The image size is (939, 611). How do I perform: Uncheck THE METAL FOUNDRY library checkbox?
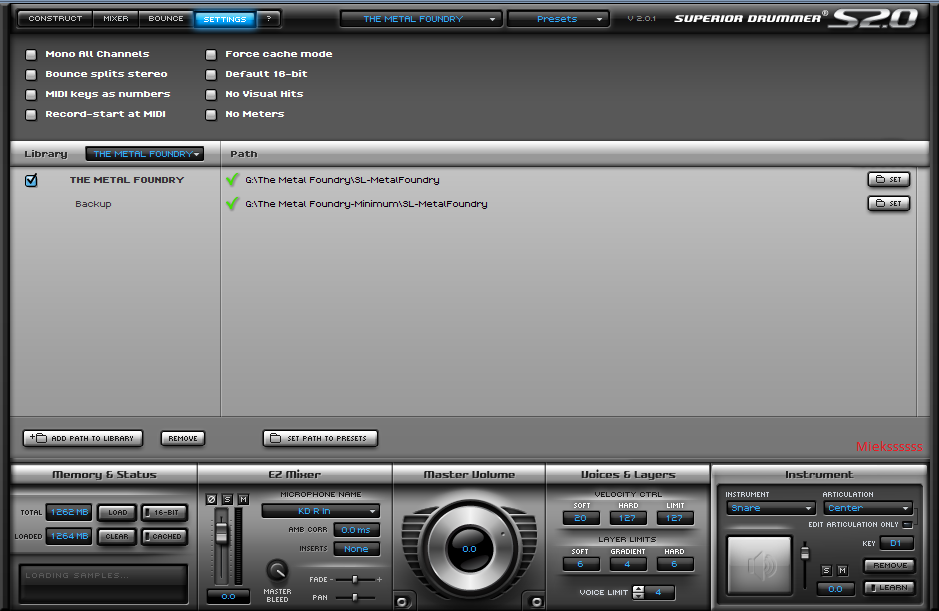(x=31, y=180)
